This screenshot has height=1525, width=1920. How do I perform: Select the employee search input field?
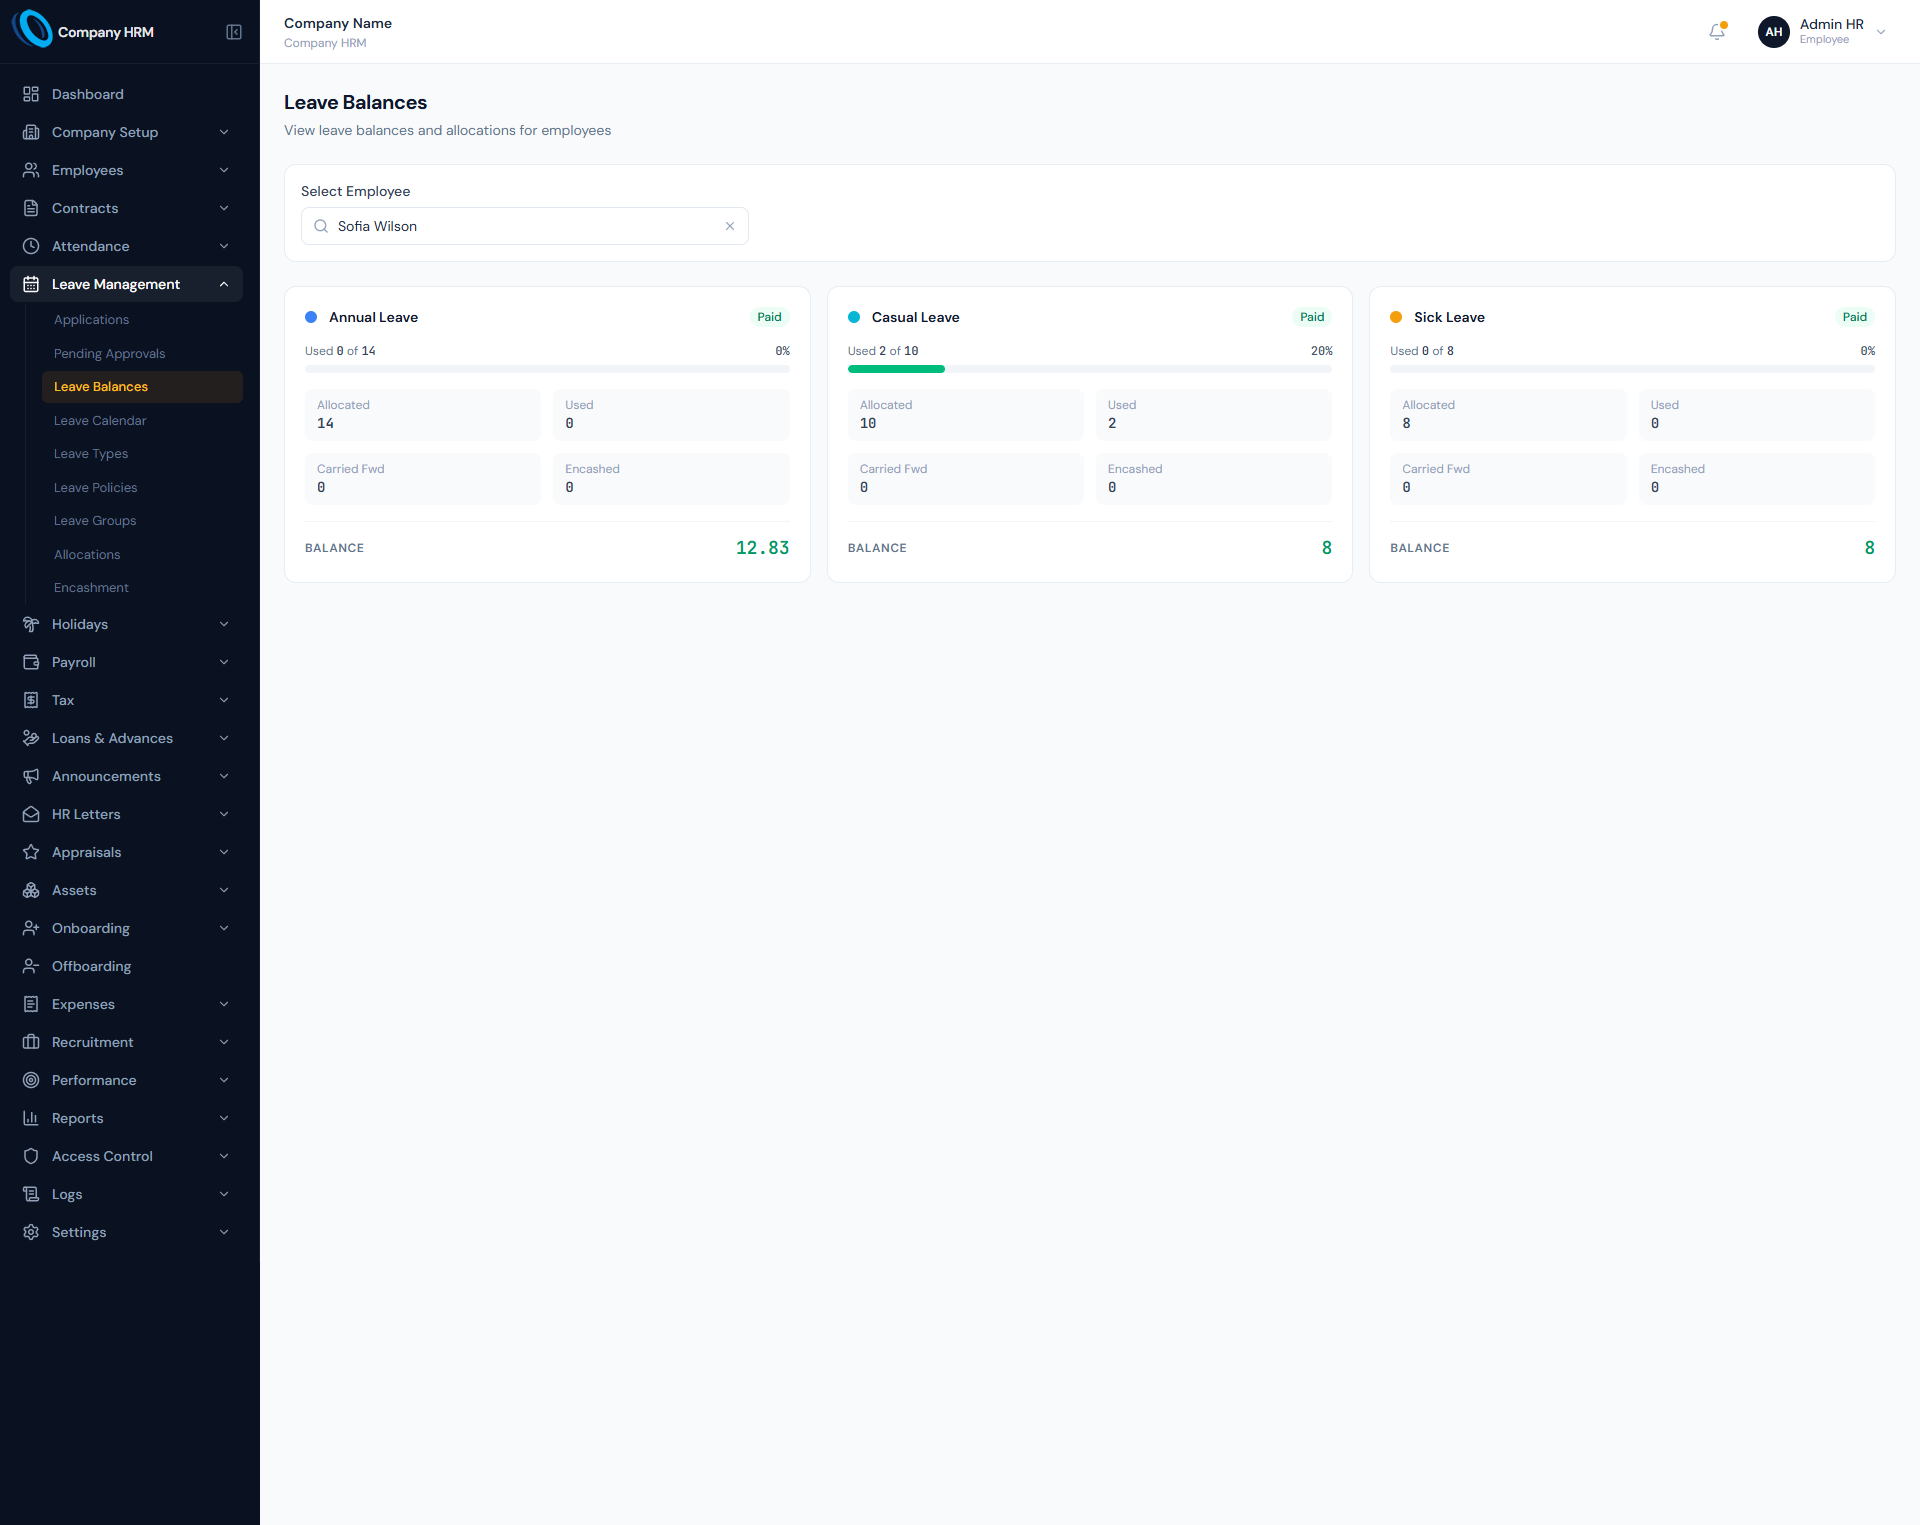[x=524, y=226]
